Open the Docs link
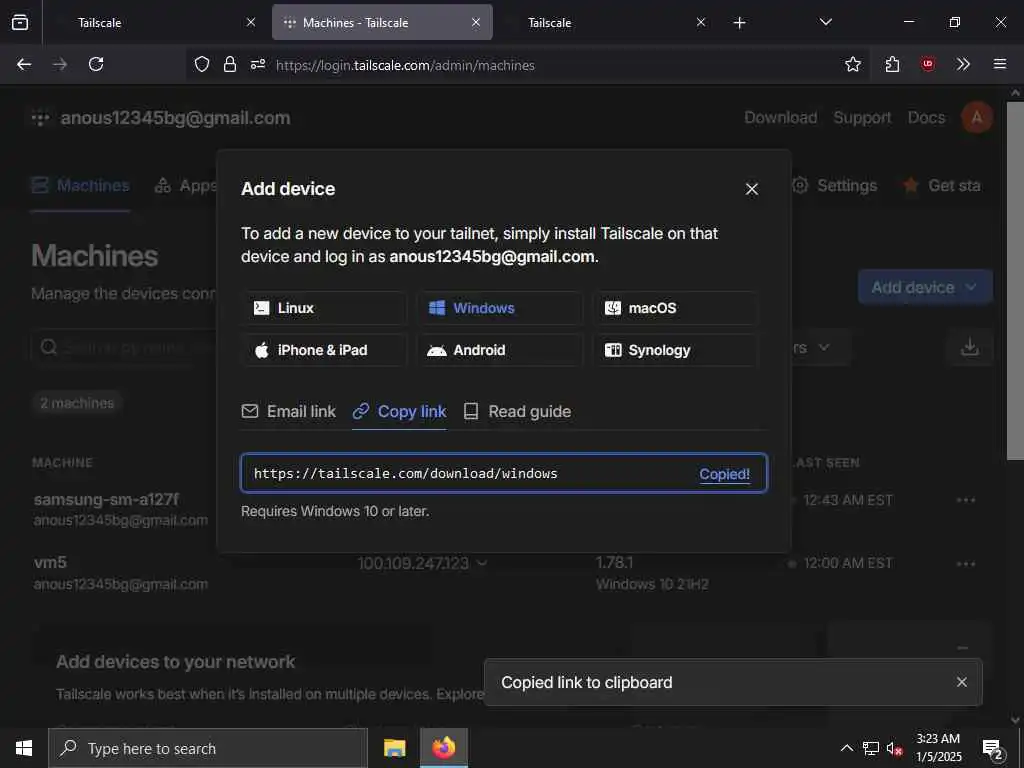 pyautogui.click(x=926, y=118)
